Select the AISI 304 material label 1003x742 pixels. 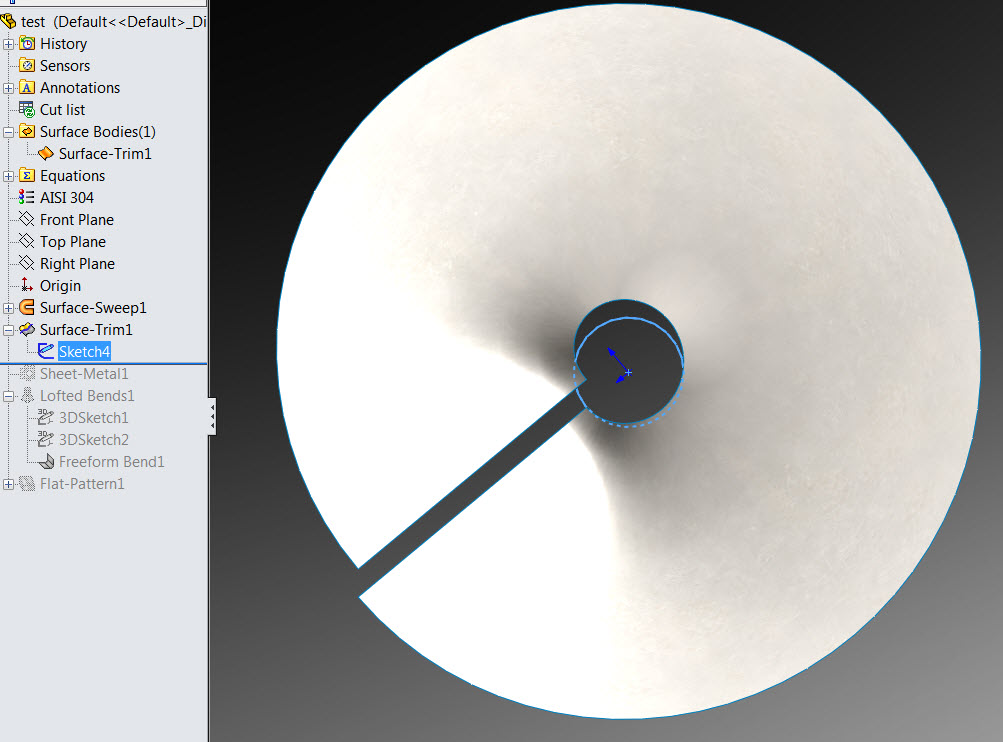(x=67, y=197)
